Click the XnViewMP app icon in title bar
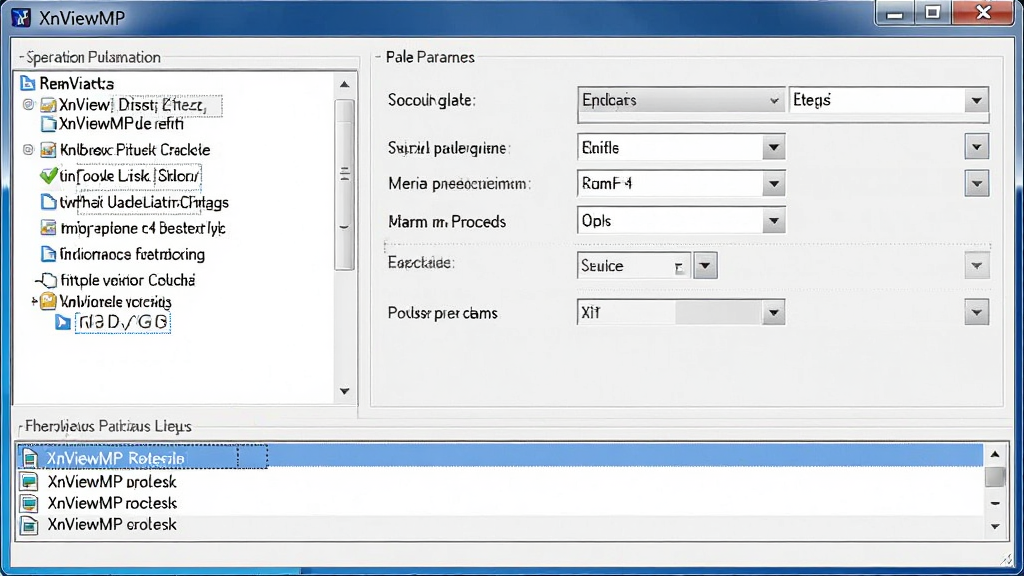 click(x=21, y=17)
